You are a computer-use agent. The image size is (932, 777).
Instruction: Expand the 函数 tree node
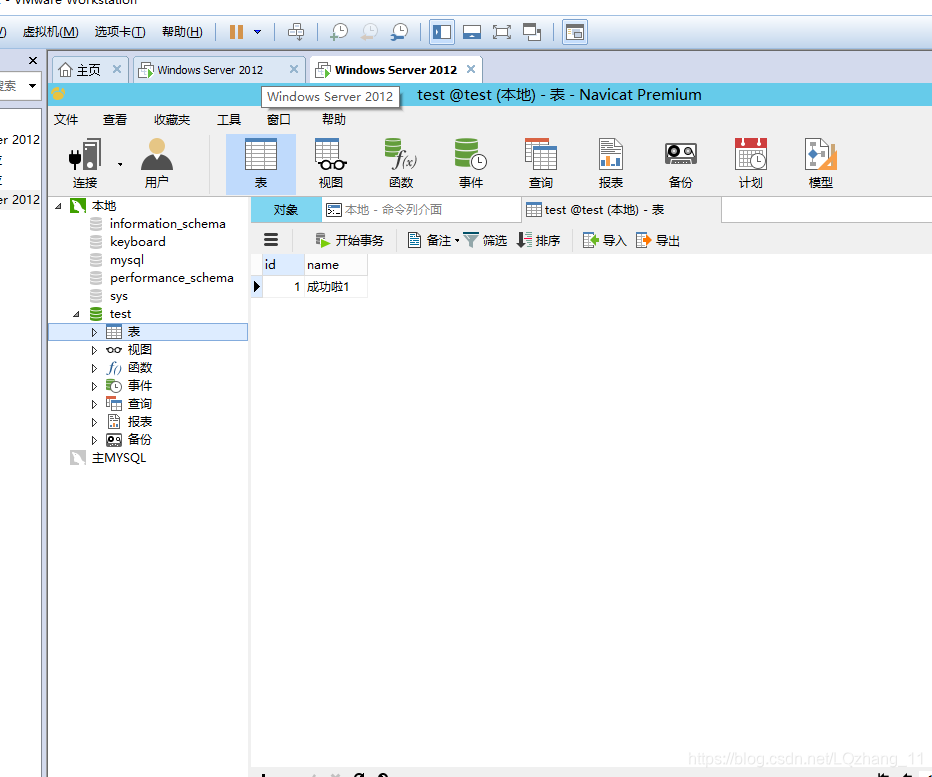[x=94, y=368]
